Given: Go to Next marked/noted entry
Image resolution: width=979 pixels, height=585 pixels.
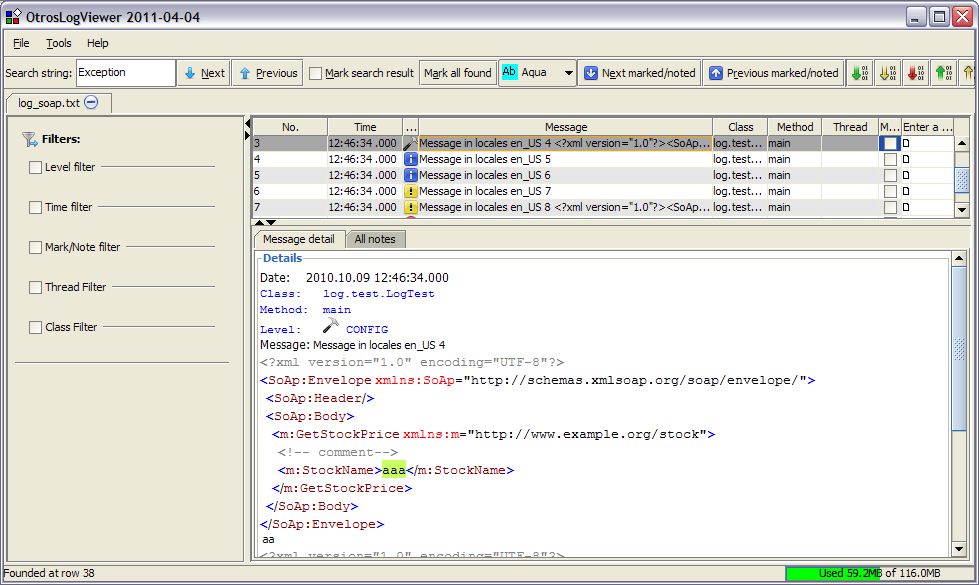Looking at the screenshot, I should [x=640, y=73].
